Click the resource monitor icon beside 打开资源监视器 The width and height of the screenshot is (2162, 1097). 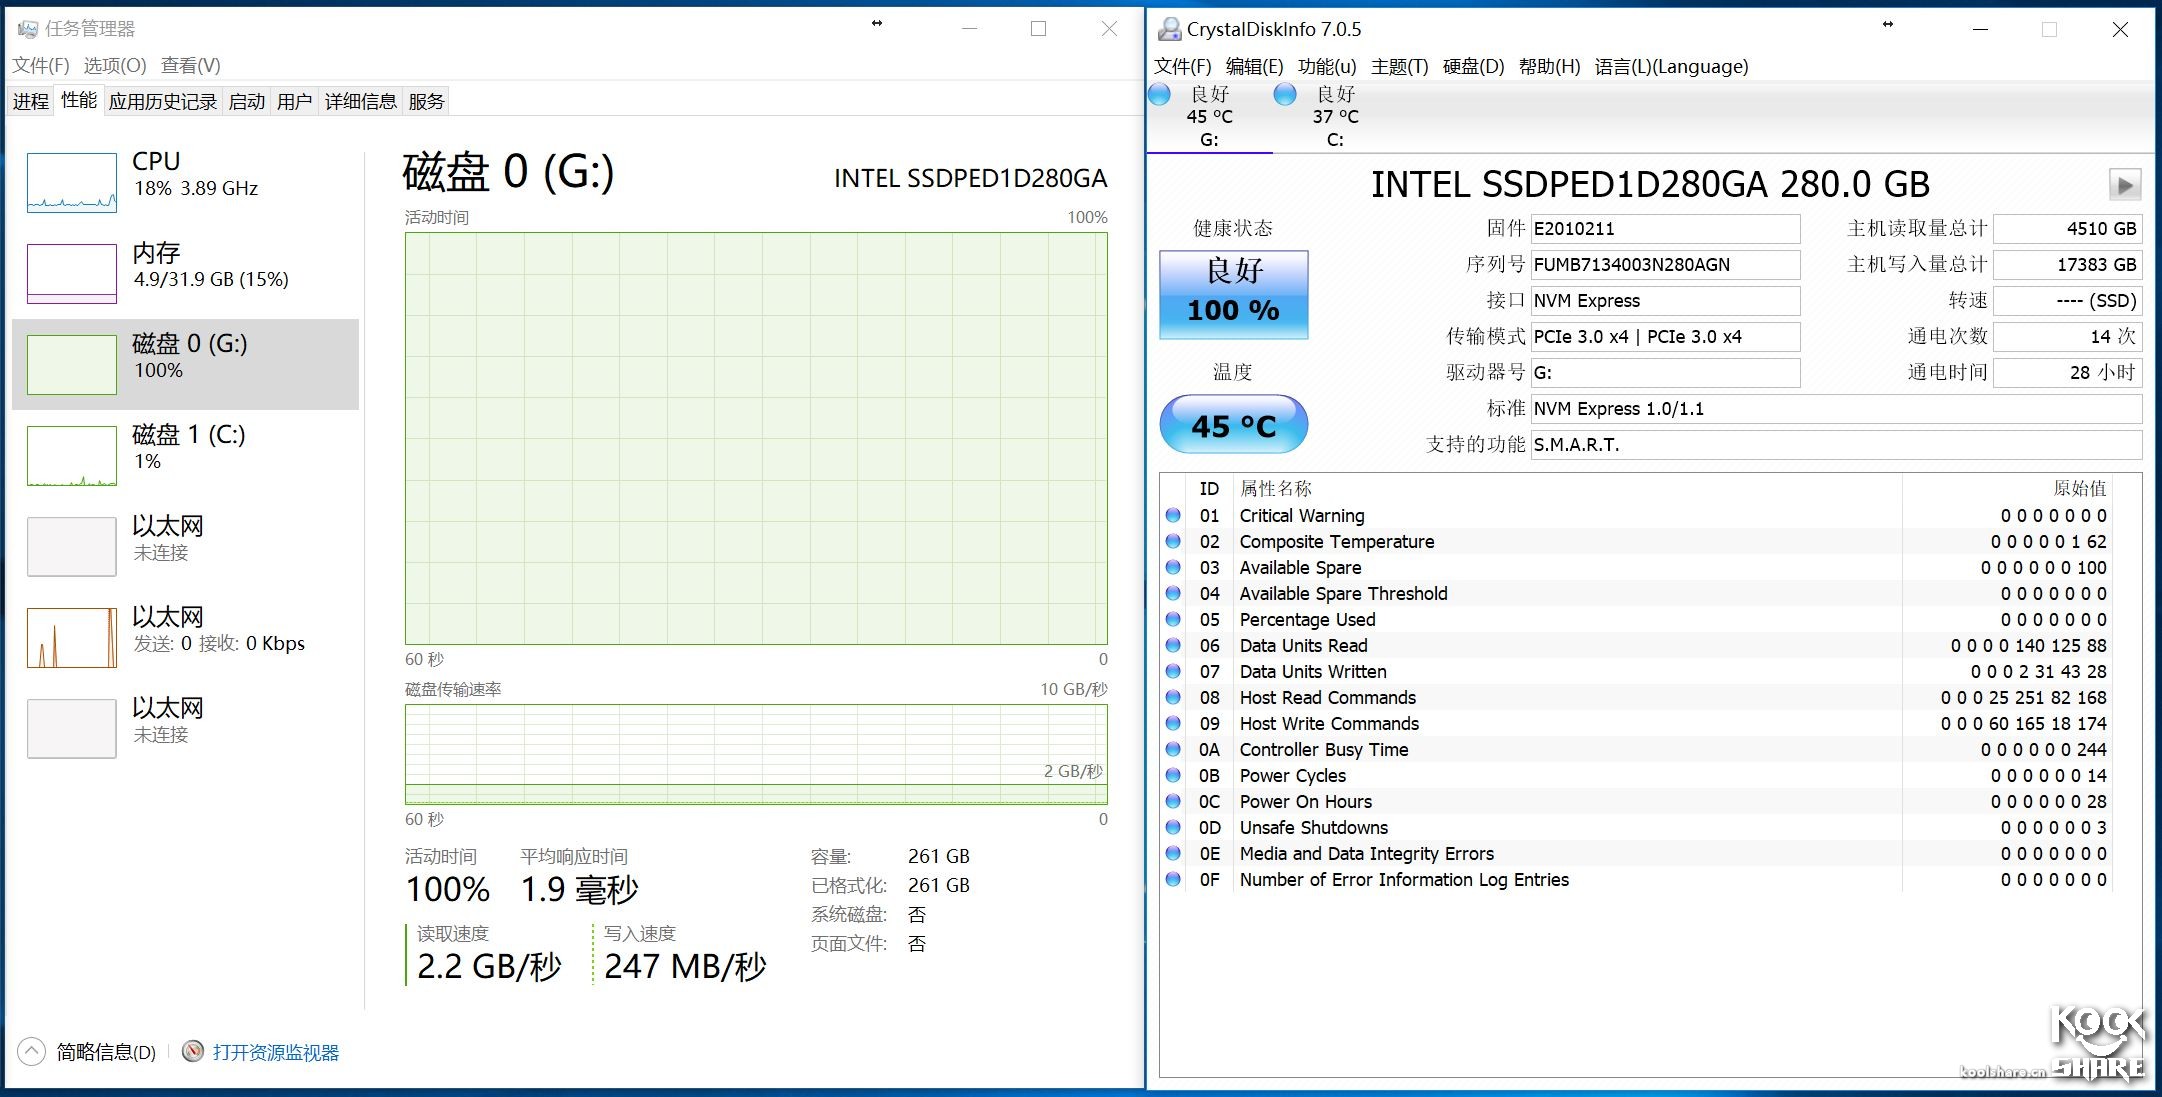tap(193, 1052)
